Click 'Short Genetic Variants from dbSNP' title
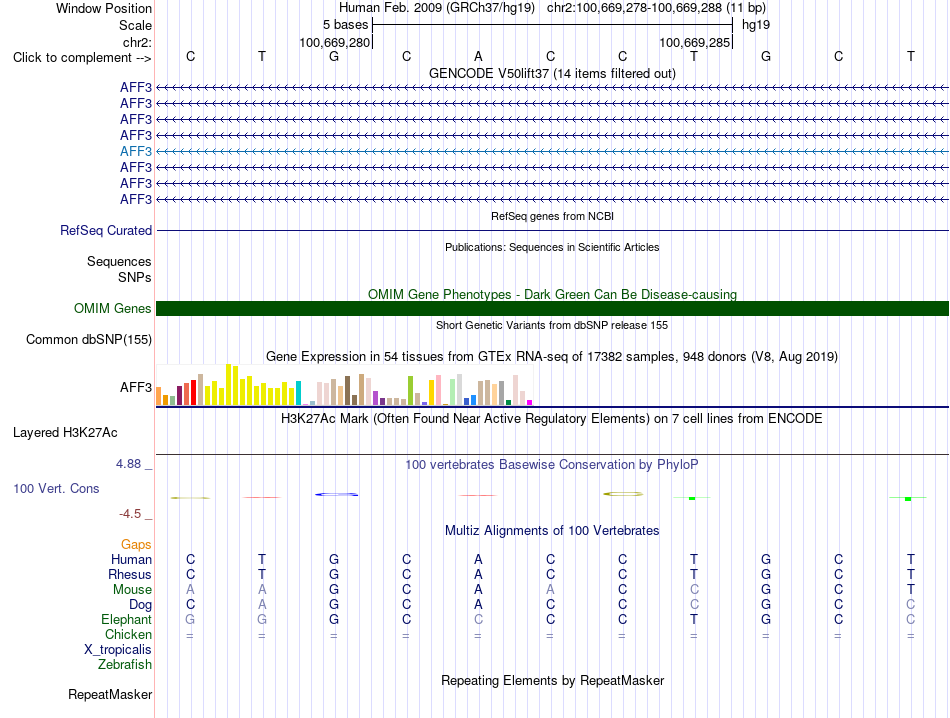 552,325
